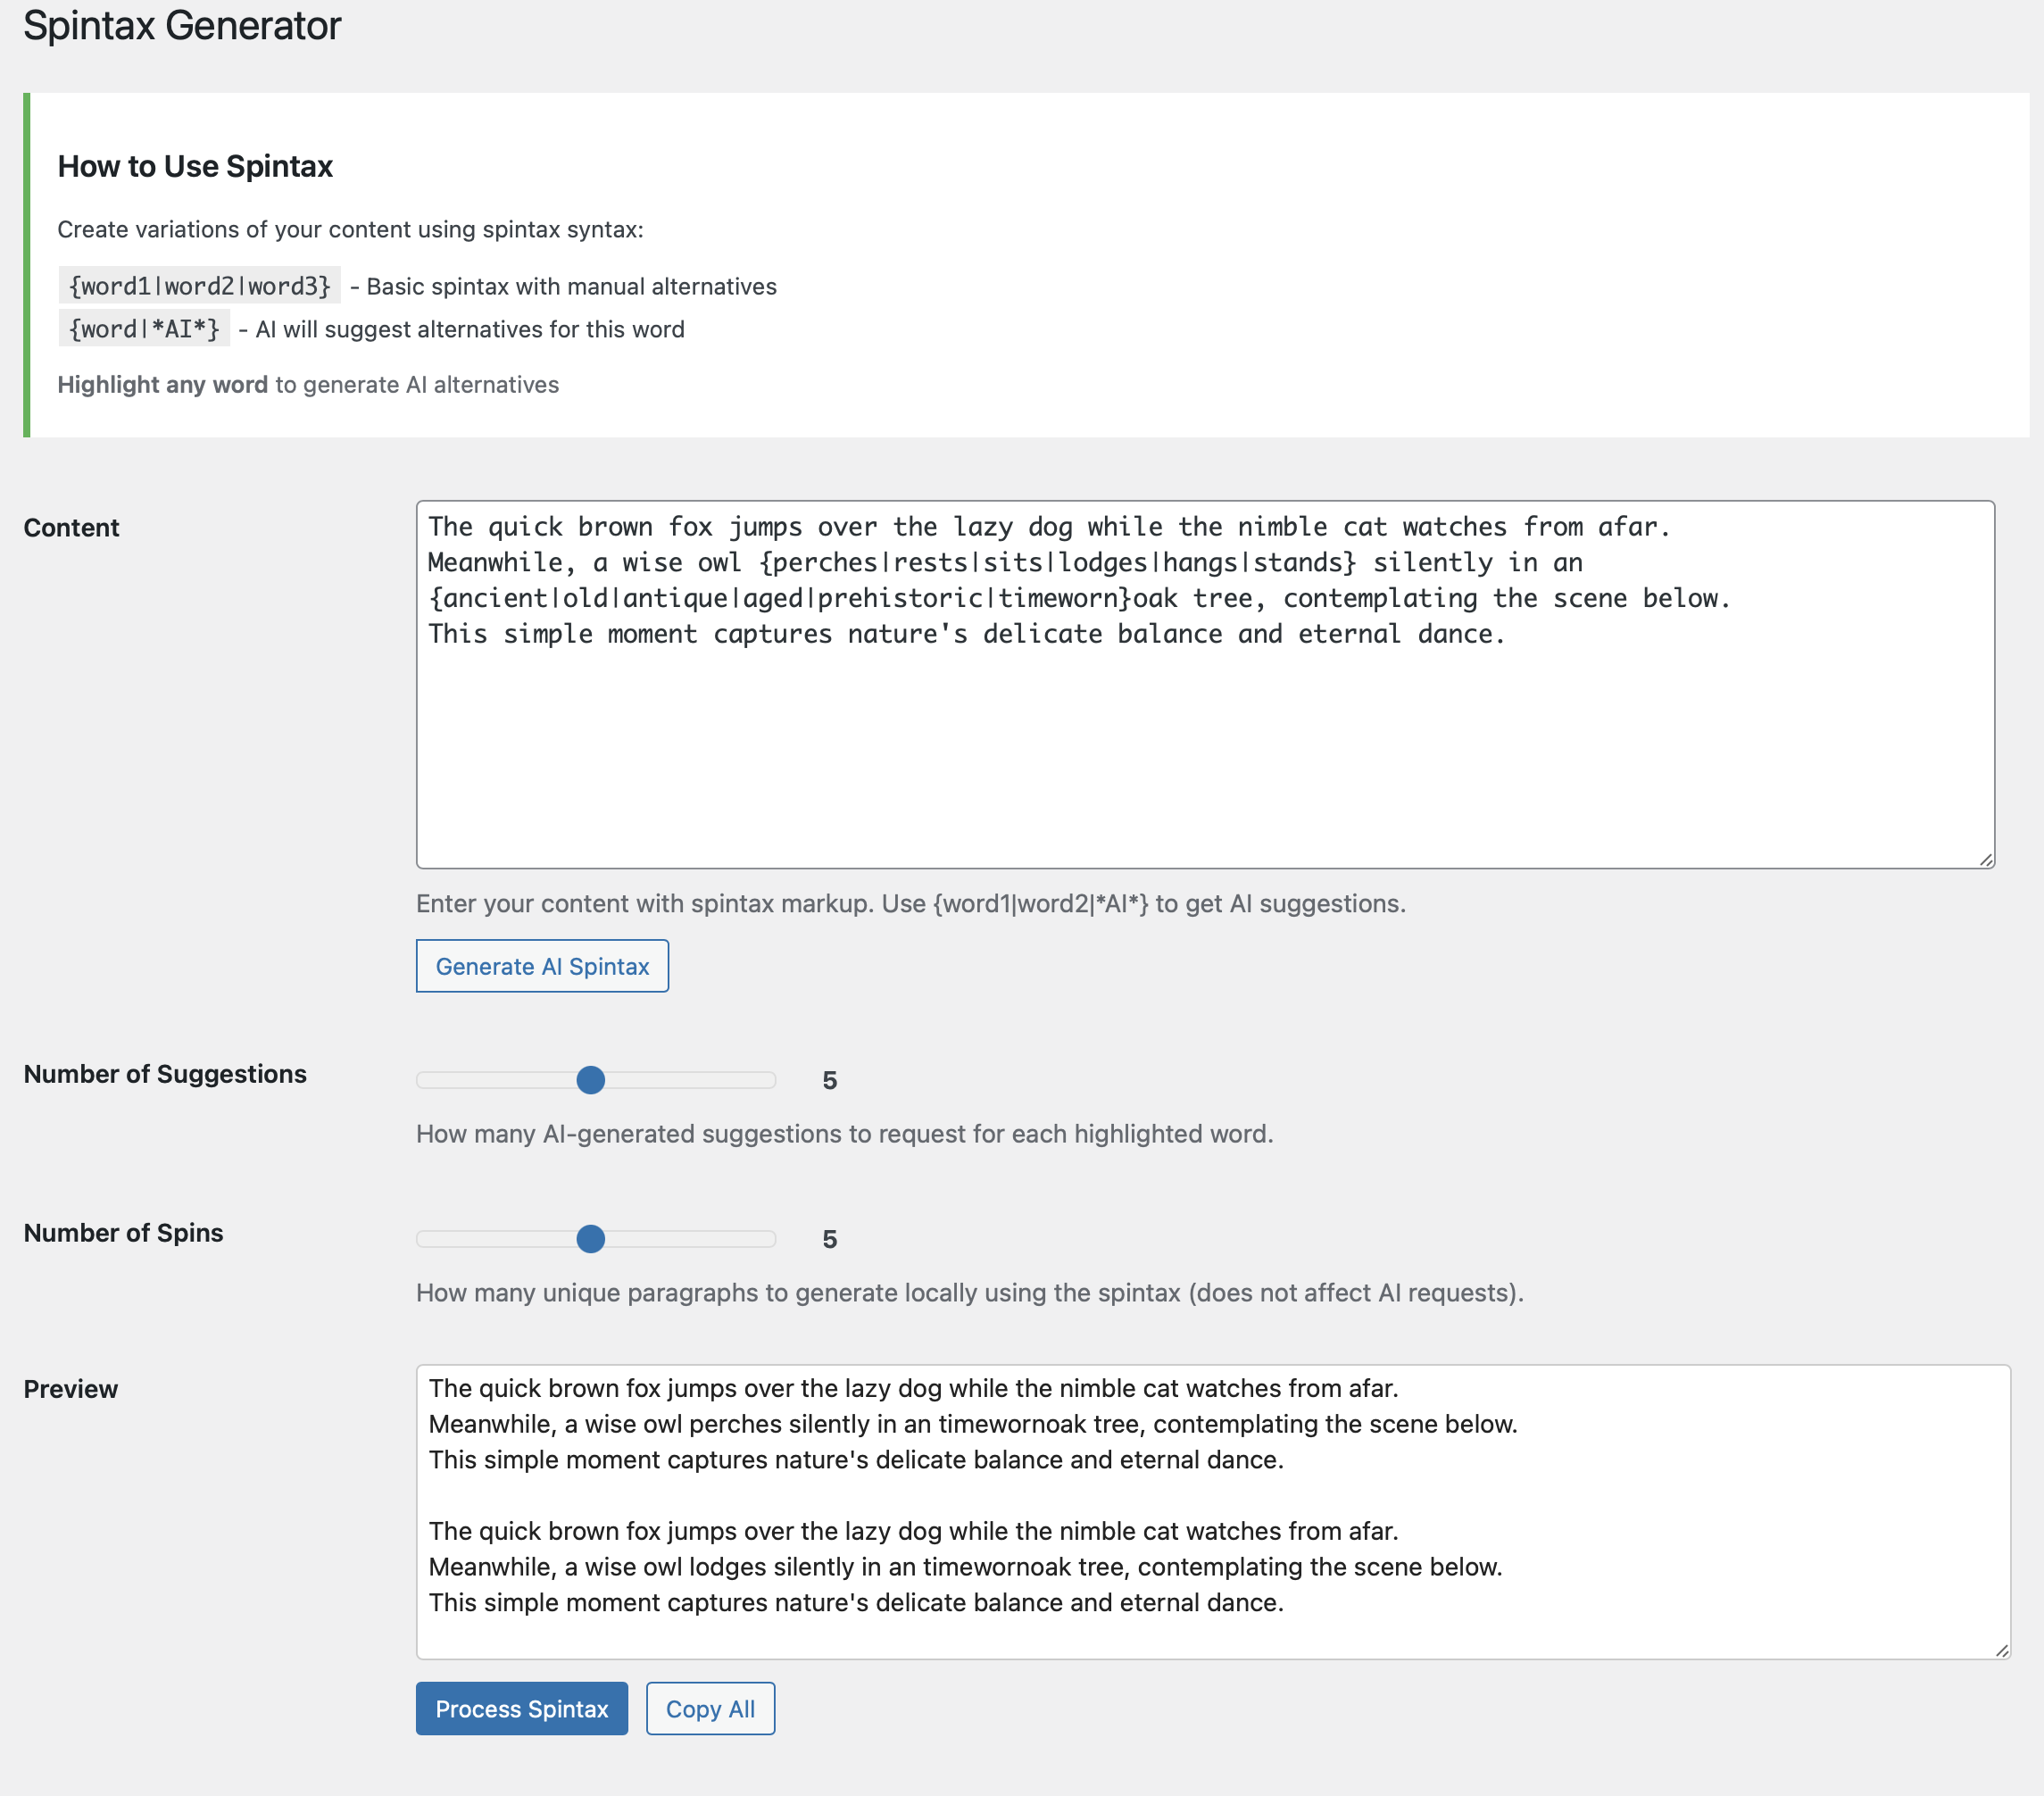The width and height of the screenshot is (2044, 1796).
Task: Click the Preview textarea resize handle
Action: coord(2001,1651)
